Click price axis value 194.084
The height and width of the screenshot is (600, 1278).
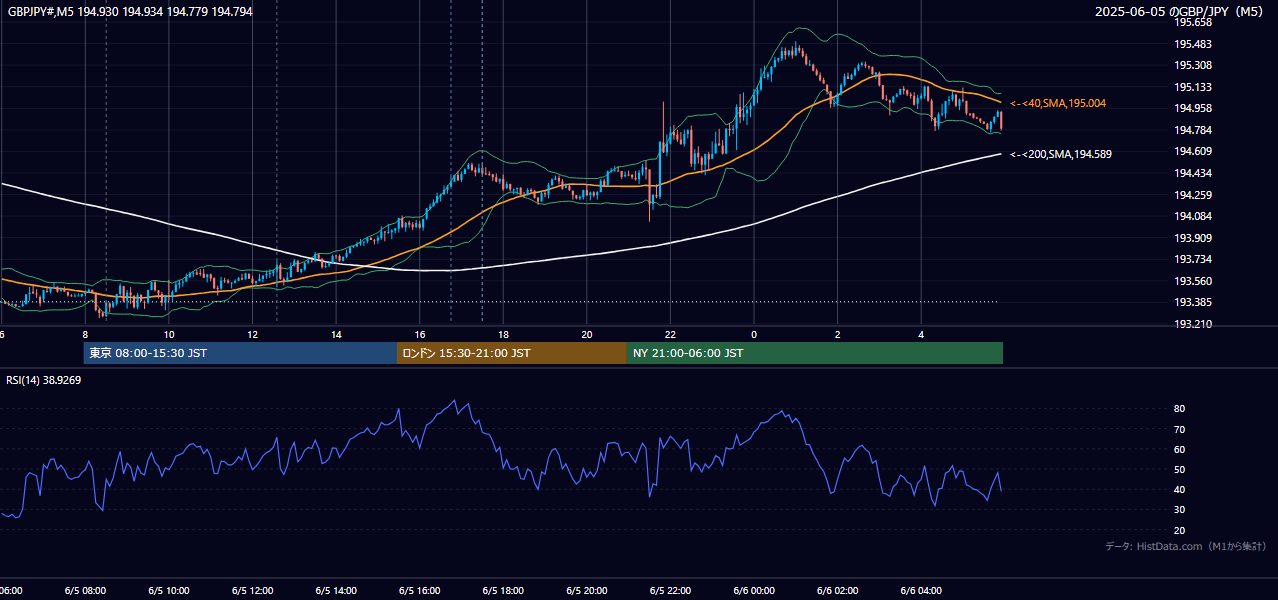[1193, 216]
